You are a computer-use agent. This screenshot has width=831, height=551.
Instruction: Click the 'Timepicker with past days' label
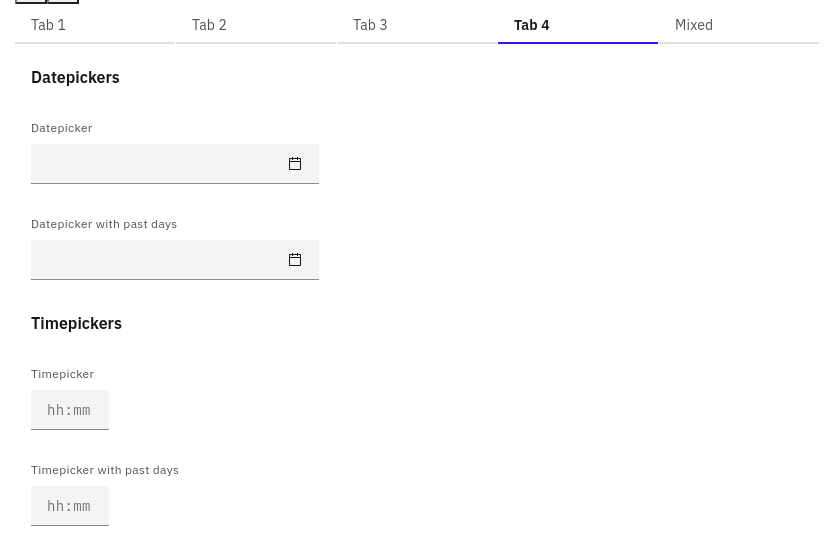[105, 470]
